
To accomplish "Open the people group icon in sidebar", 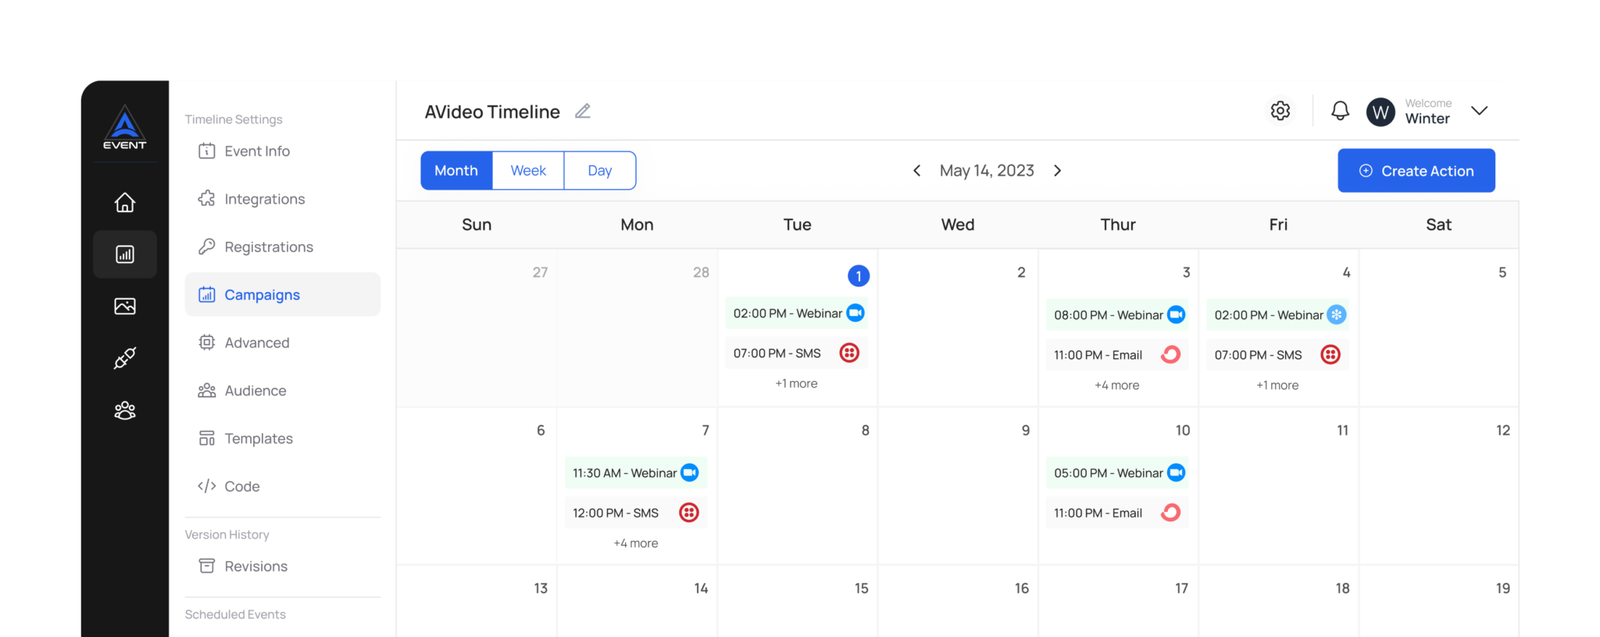I will tap(125, 410).
